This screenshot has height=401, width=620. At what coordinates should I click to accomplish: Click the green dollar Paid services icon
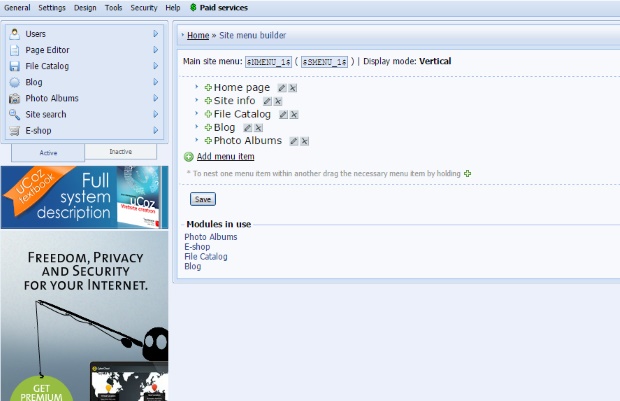(193, 7)
